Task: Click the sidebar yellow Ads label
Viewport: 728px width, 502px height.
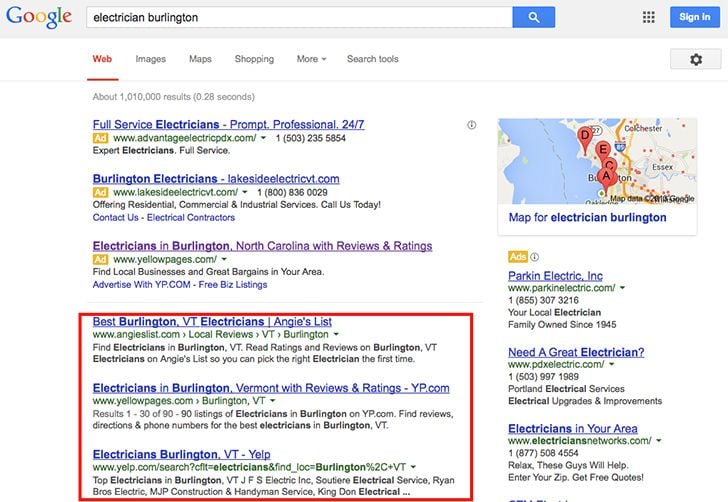Action: pyautogui.click(x=518, y=256)
